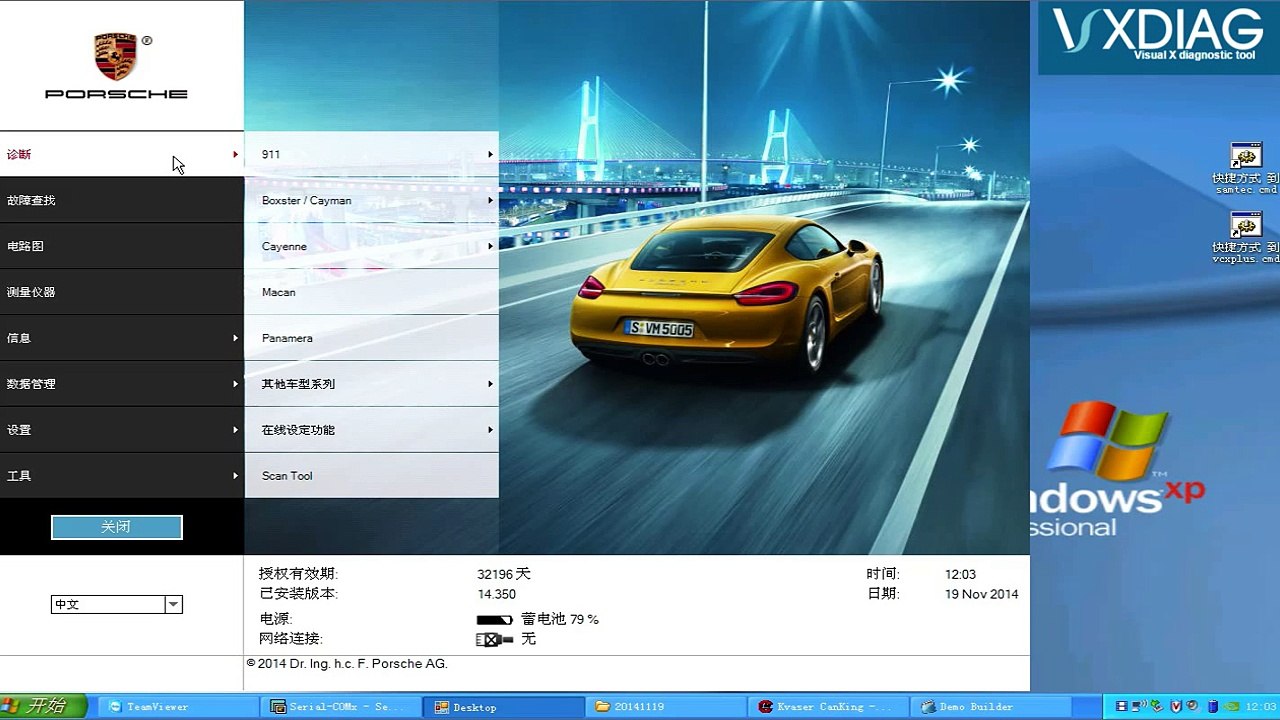Expand the 诊断 menu arrow
The height and width of the screenshot is (720, 1280).
coord(236,154)
